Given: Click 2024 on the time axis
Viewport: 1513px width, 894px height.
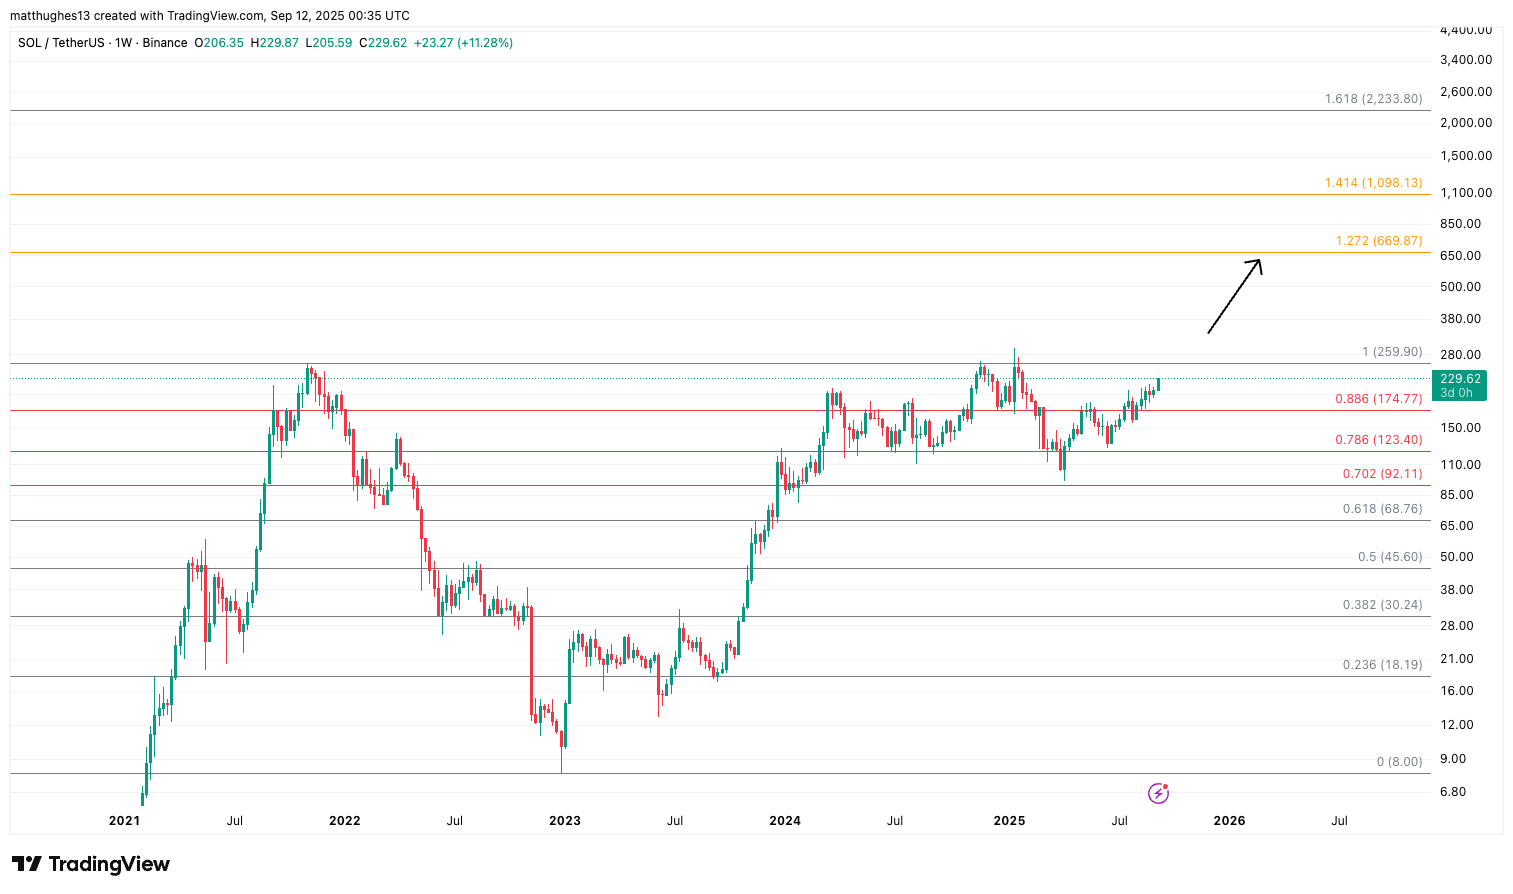Looking at the screenshot, I should [x=785, y=821].
